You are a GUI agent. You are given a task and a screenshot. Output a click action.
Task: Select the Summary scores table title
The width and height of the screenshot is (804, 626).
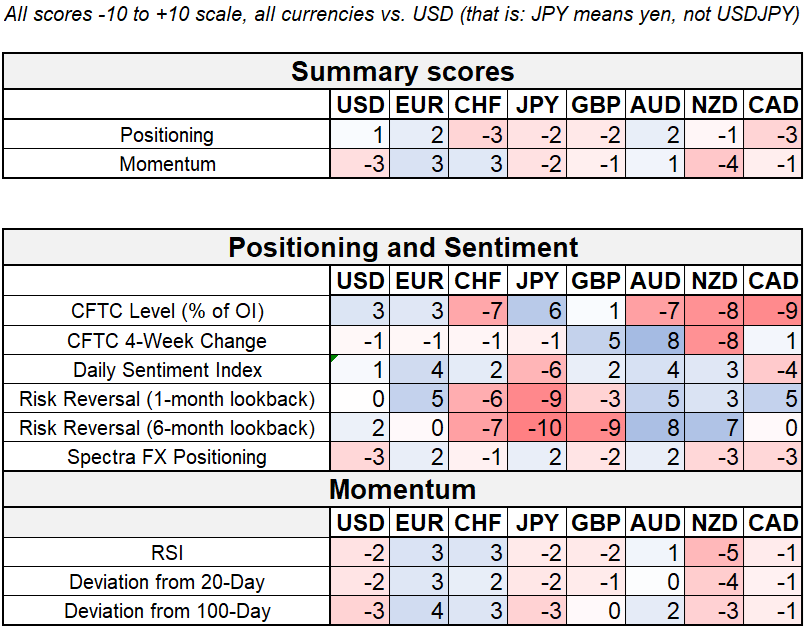402,72
